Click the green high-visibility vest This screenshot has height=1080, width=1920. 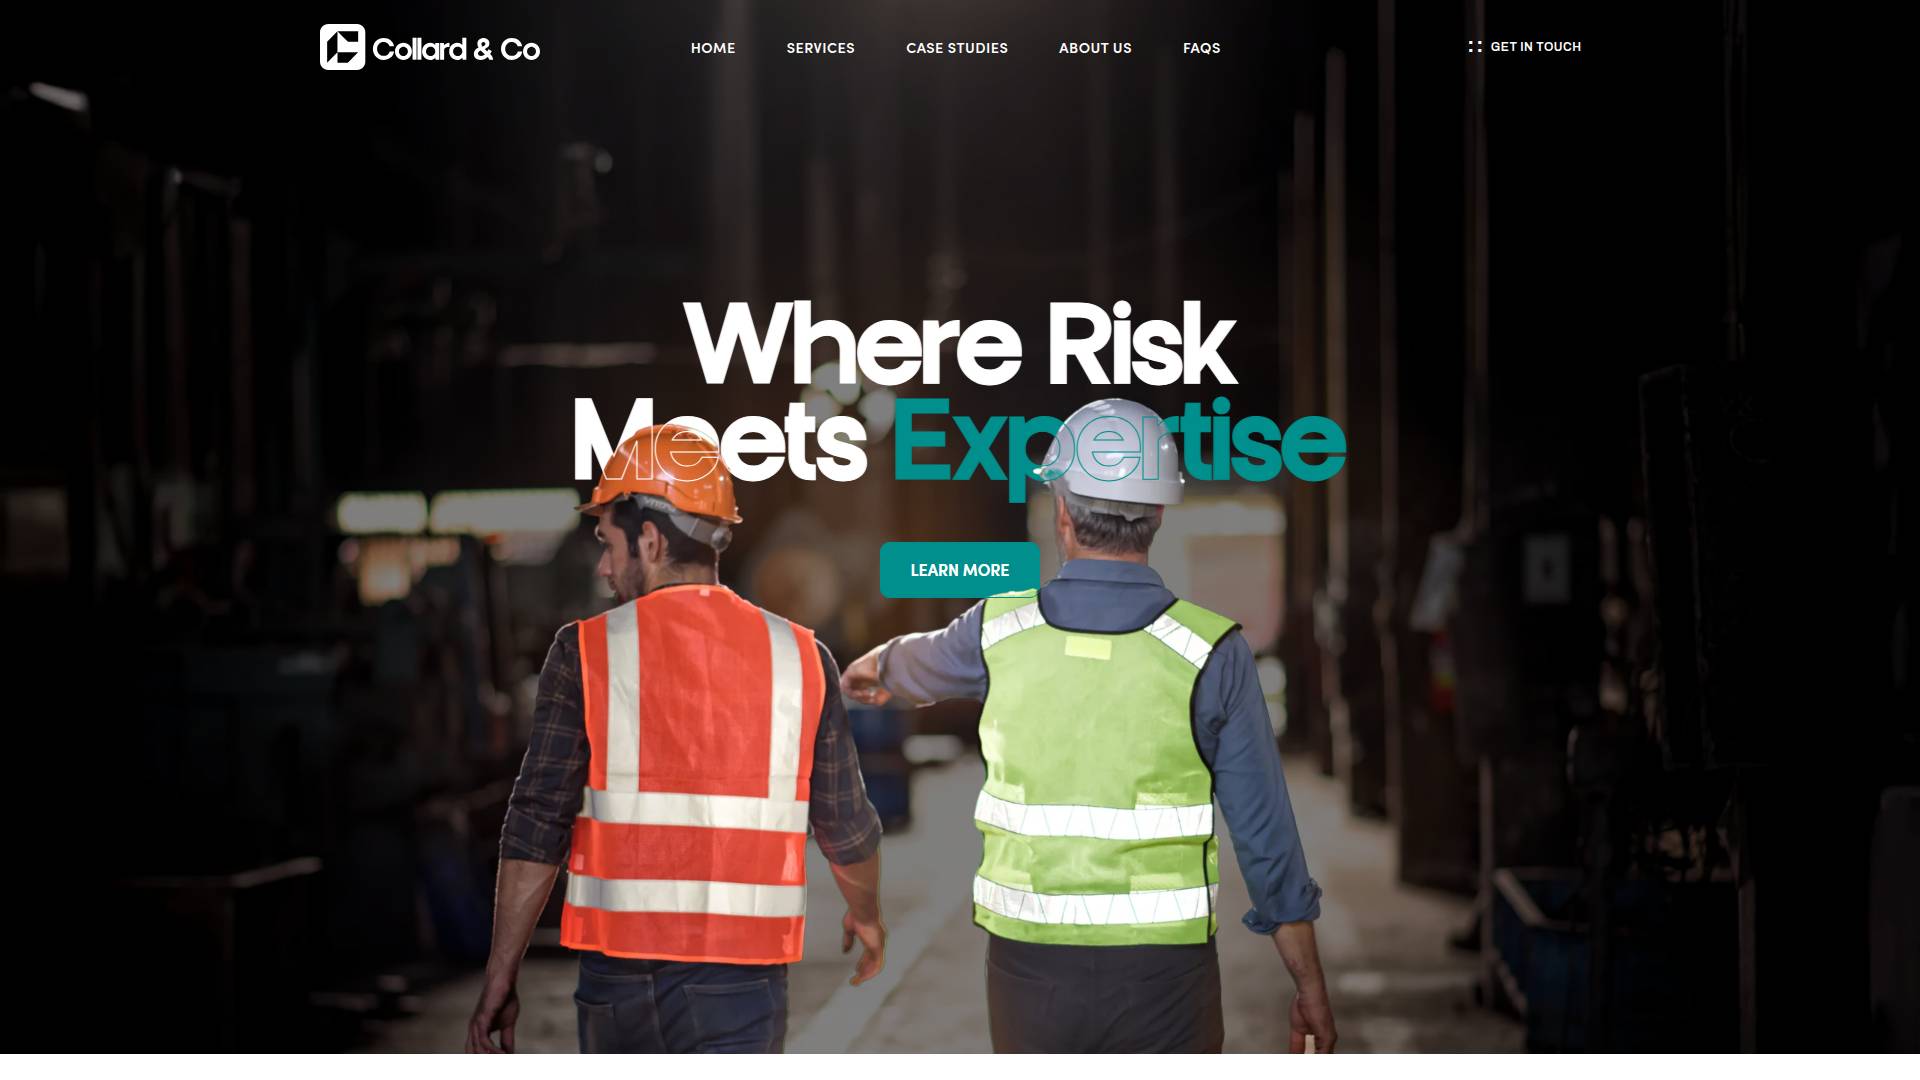(1098, 770)
